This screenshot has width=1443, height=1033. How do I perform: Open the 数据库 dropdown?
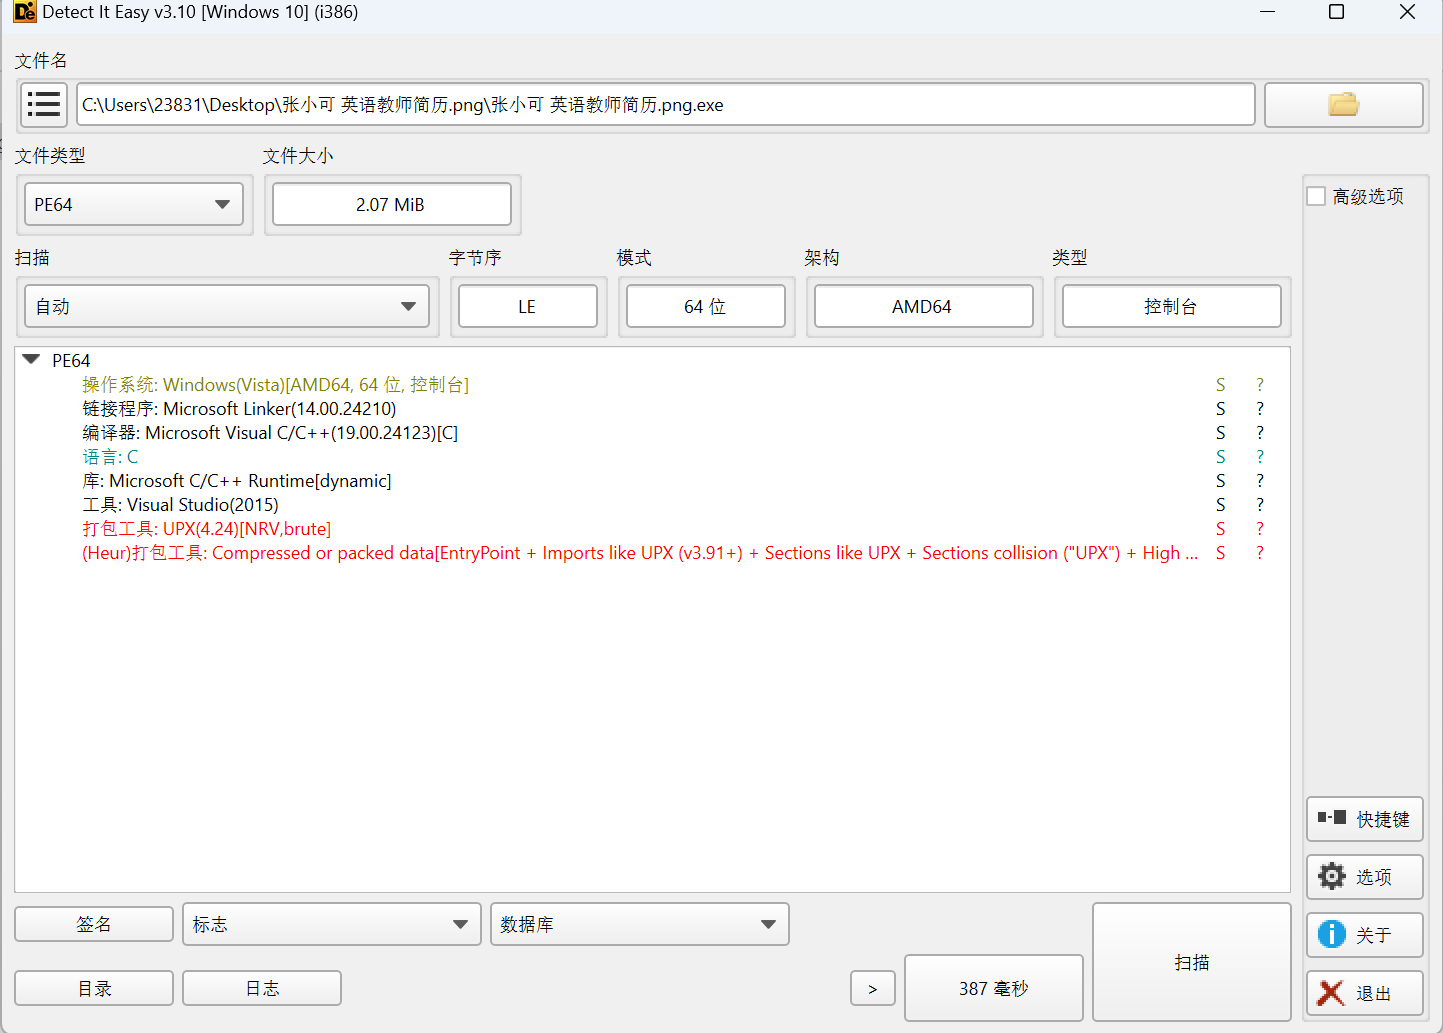640,924
